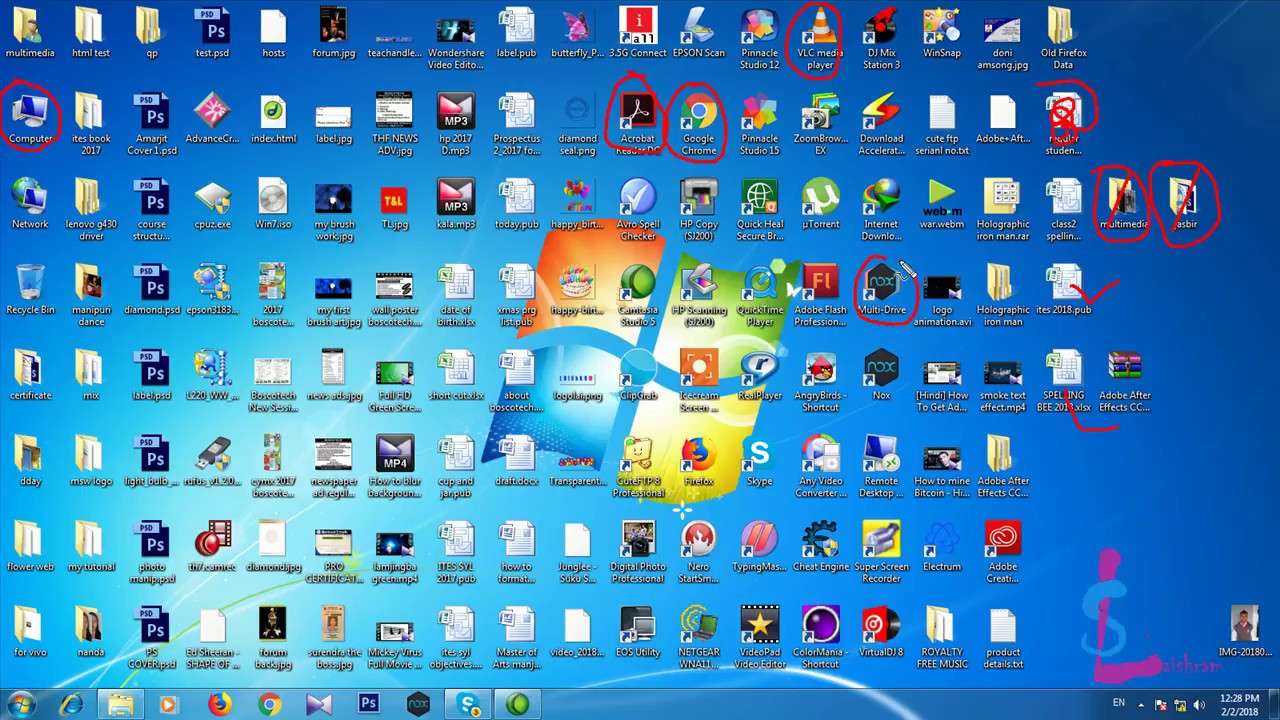The height and width of the screenshot is (720, 1280).
Task: Open Visual Studio from the taskbar
Action: click(319, 705)
